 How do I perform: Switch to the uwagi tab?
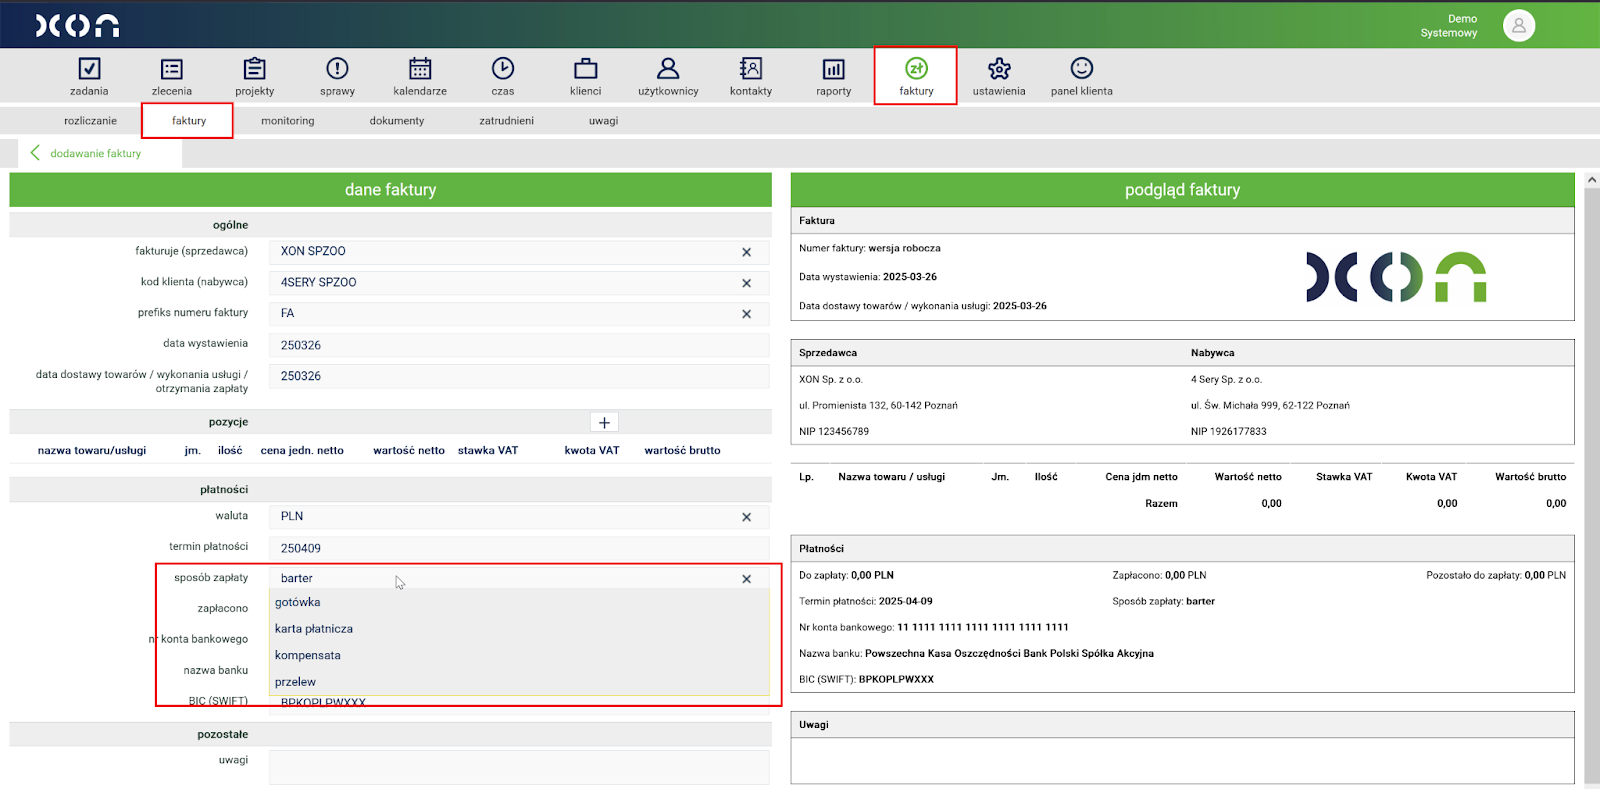(x=604, y=121)
